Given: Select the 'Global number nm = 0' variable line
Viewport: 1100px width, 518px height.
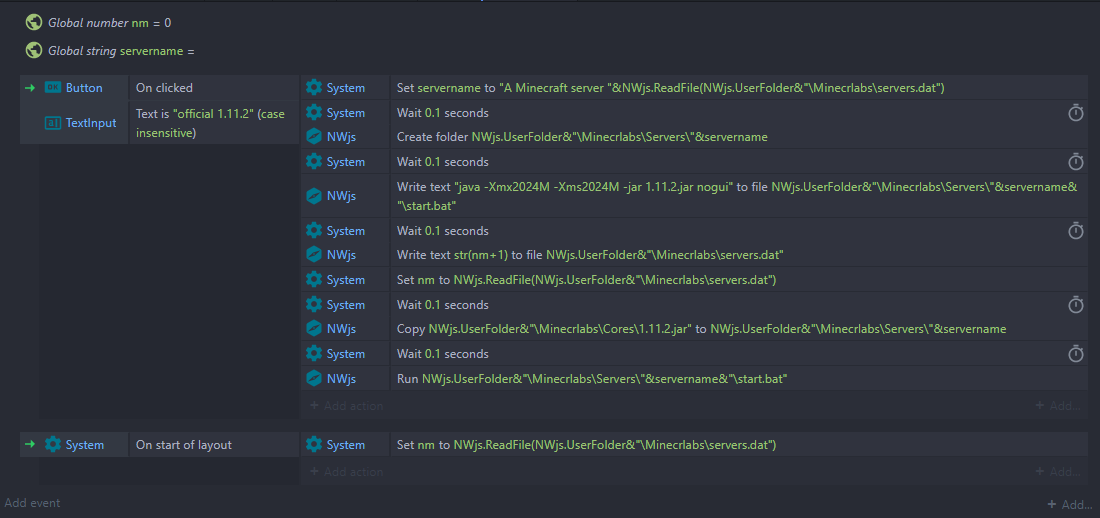Looking at the screenshot, I should [x=109, y=22].
